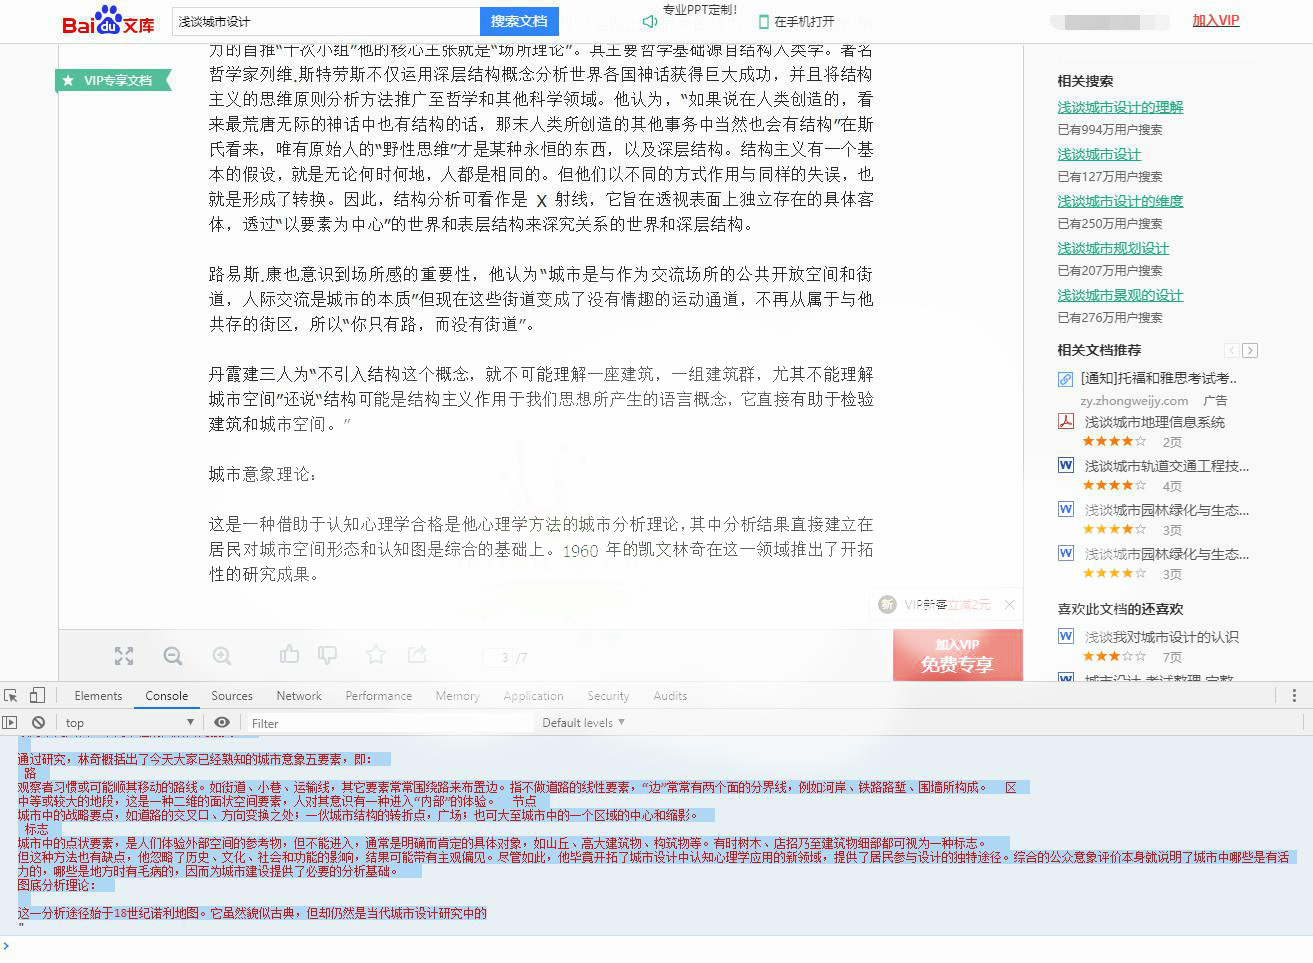
Task: Open the "Default levels" log filter dropdown
Action: [583, 722]
